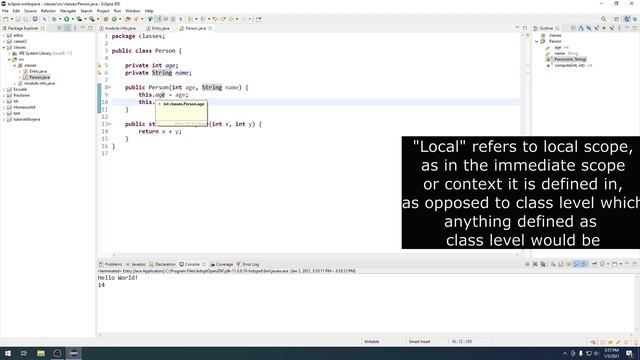The width and height of the screenshot is (640, 360).
Task: Switch to the Entry.java editor tab
Action: 158,28
